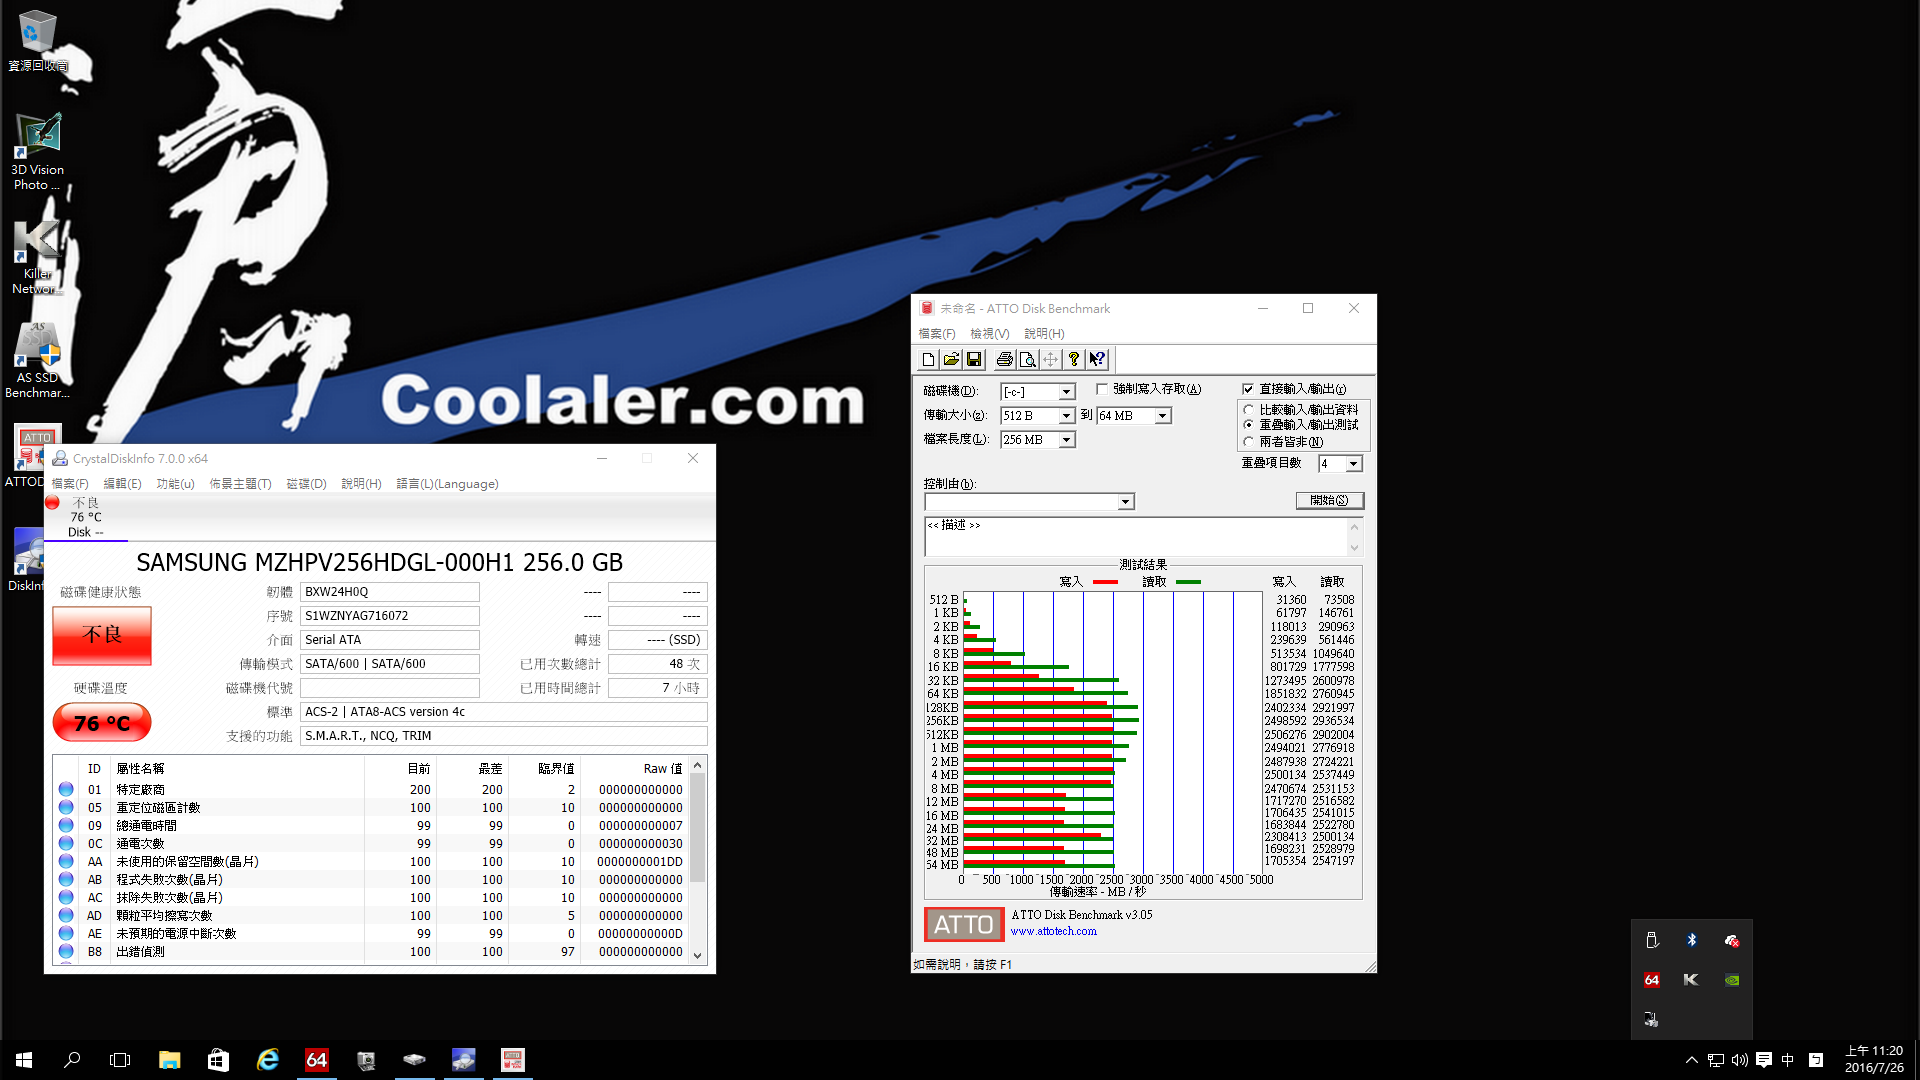
Task: Click NVIDIA icon in tray popup
Action: point(1732,980)
